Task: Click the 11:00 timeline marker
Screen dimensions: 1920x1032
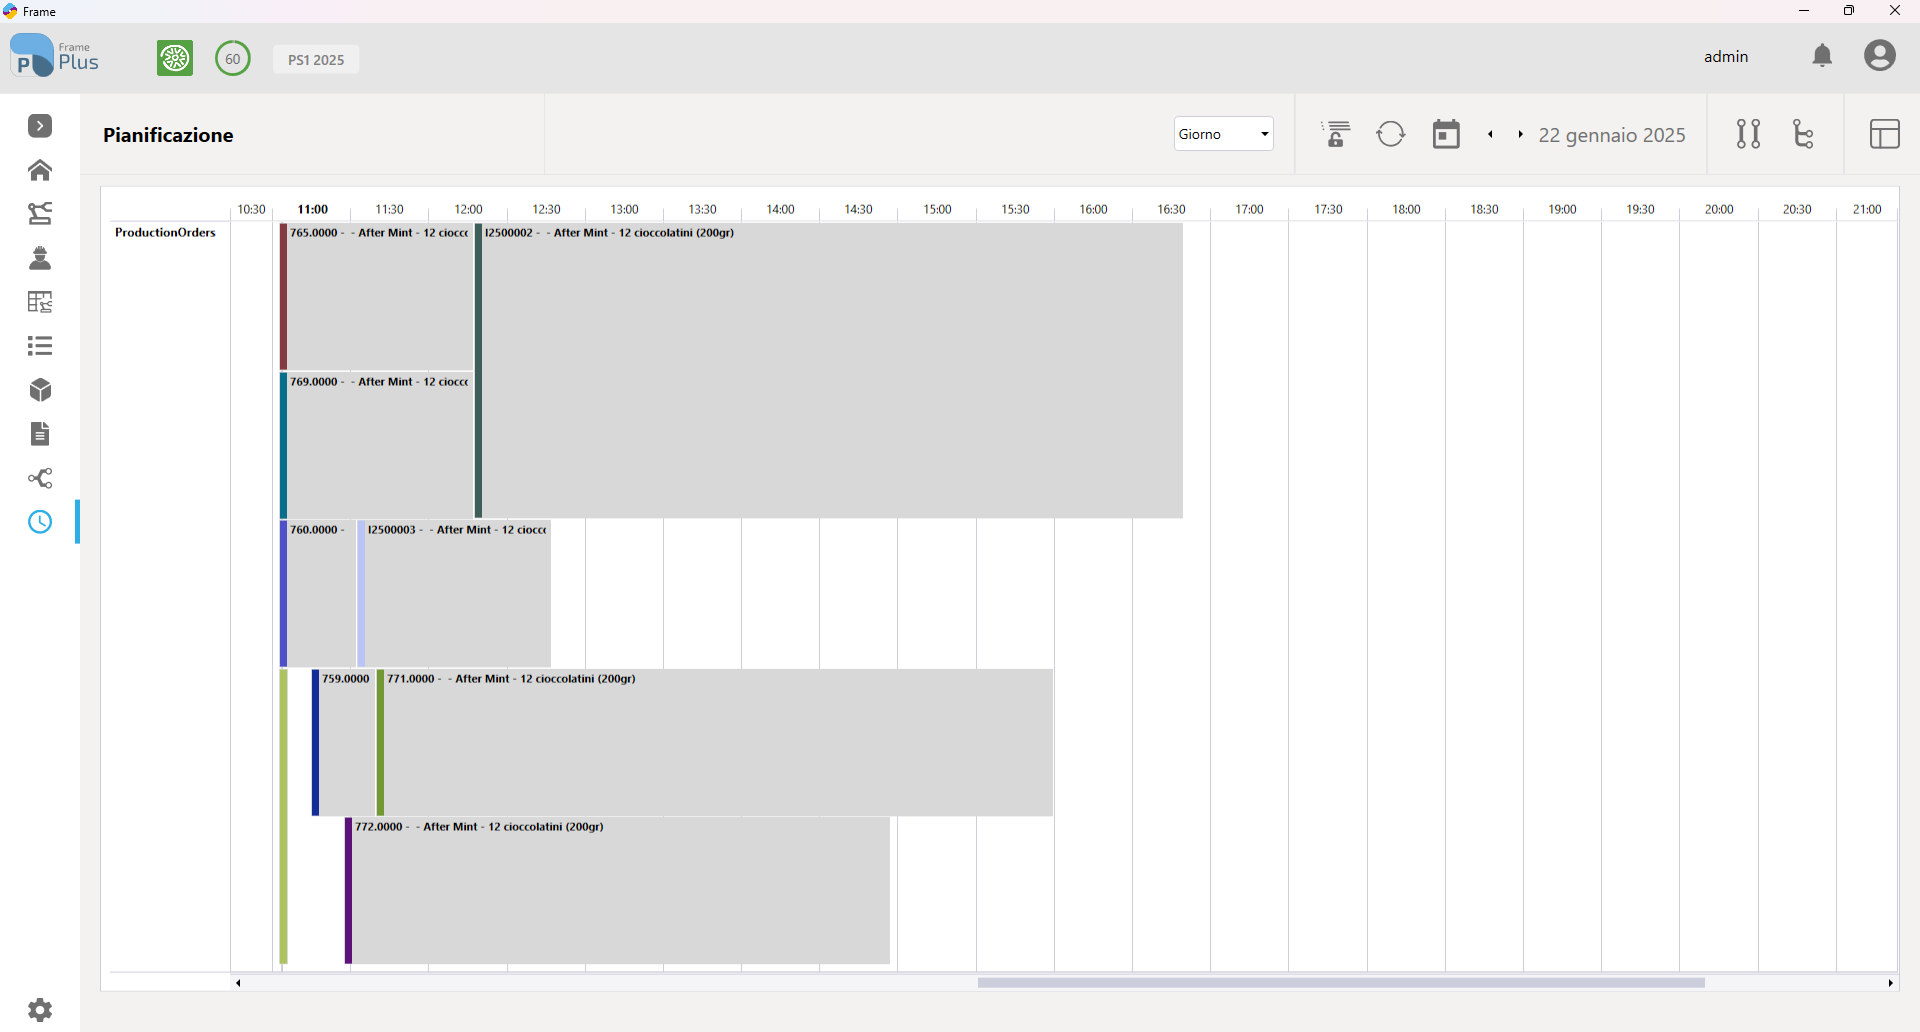Action: 313,209
